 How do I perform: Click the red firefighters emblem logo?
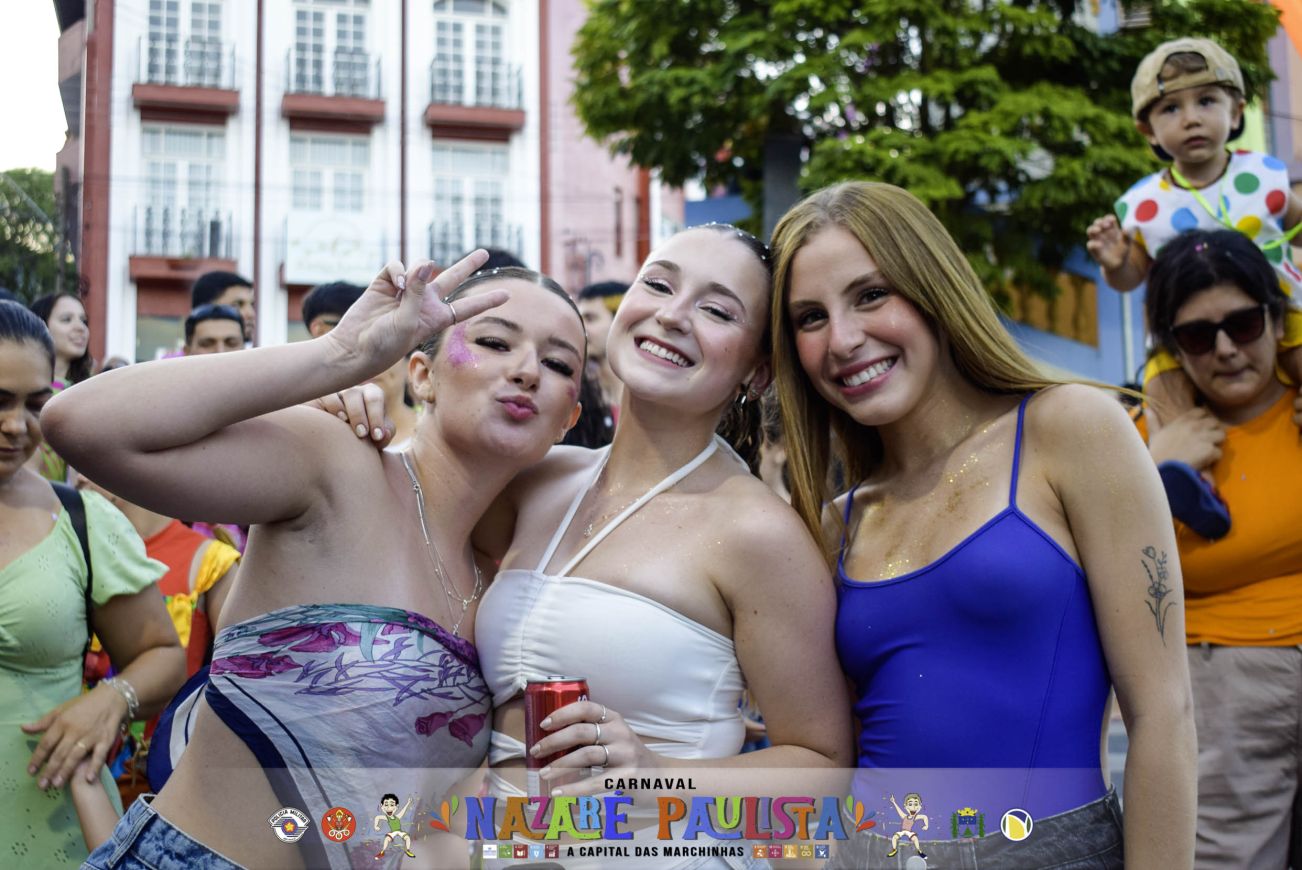[x=338, y=824]
